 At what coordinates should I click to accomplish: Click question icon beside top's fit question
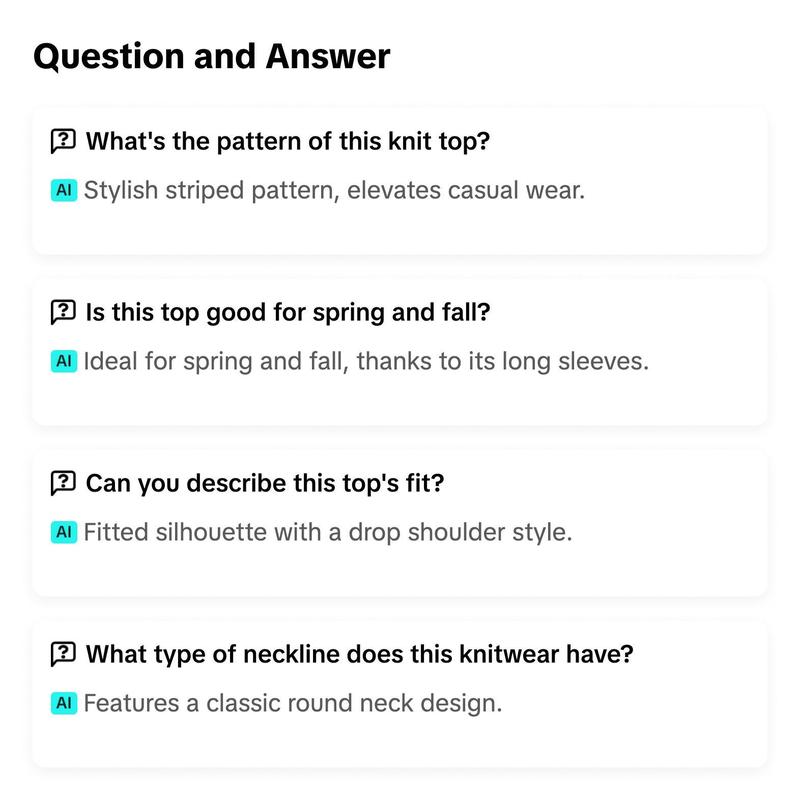63,483
